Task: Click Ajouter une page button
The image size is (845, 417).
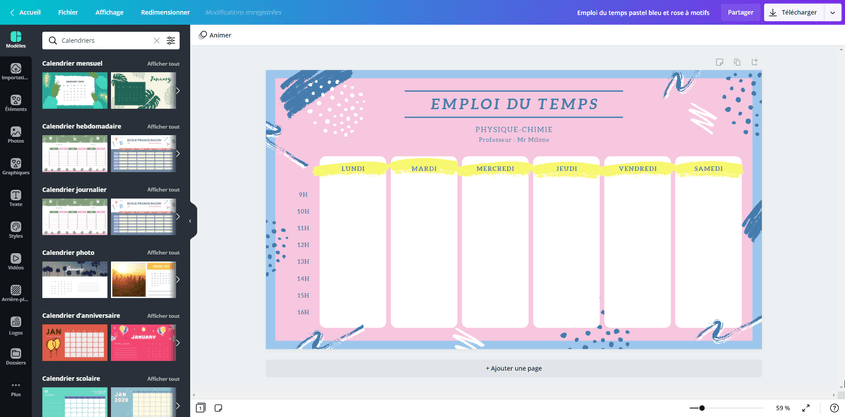Action: point(513,368)
